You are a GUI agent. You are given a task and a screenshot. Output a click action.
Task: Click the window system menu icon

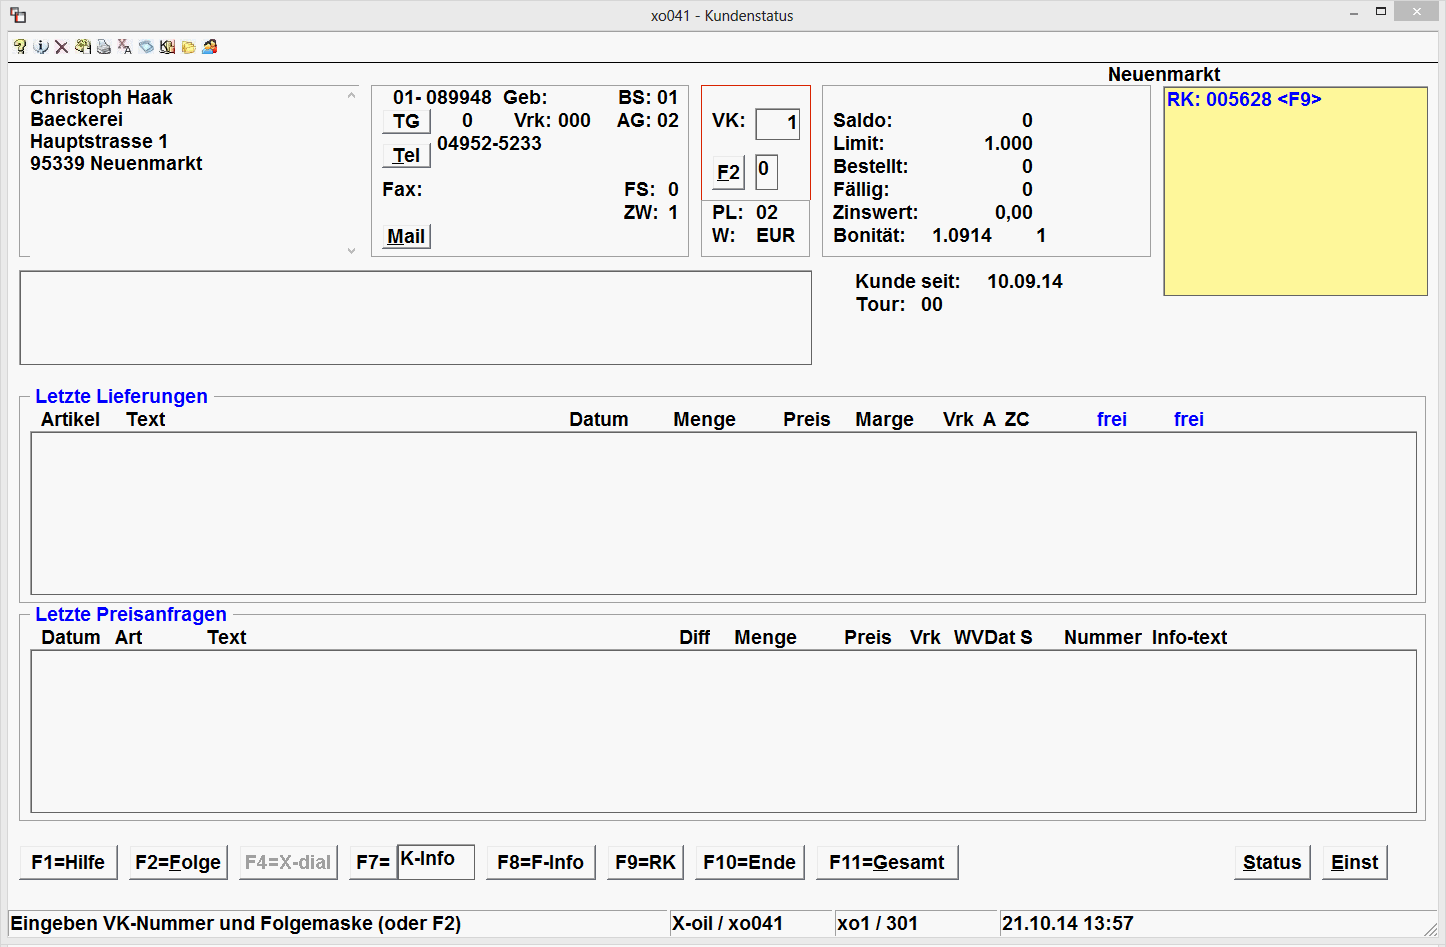tap(18, 15)
